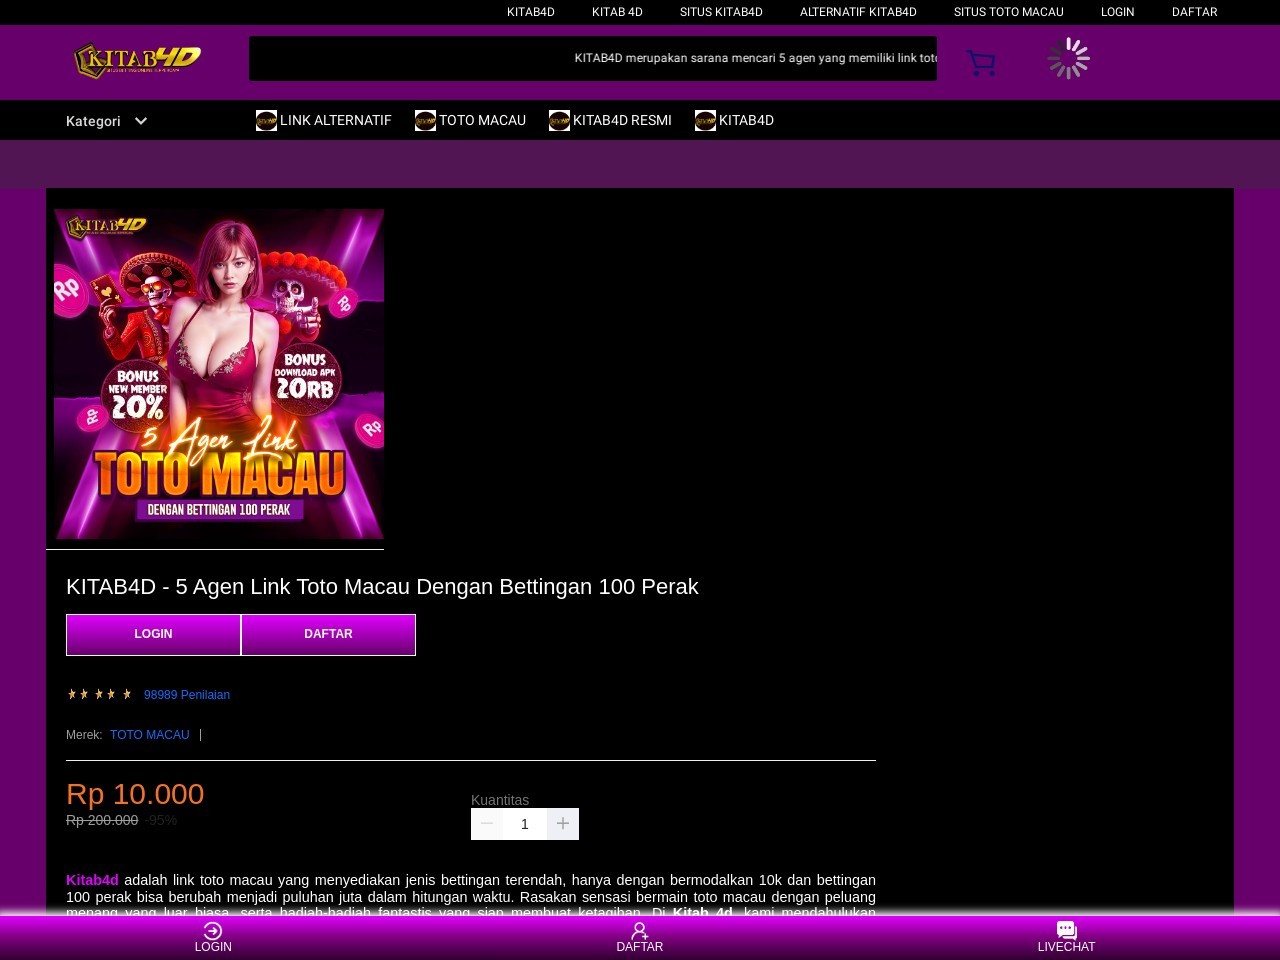Open SITUS KITAB4D top link

pos(721,12)
